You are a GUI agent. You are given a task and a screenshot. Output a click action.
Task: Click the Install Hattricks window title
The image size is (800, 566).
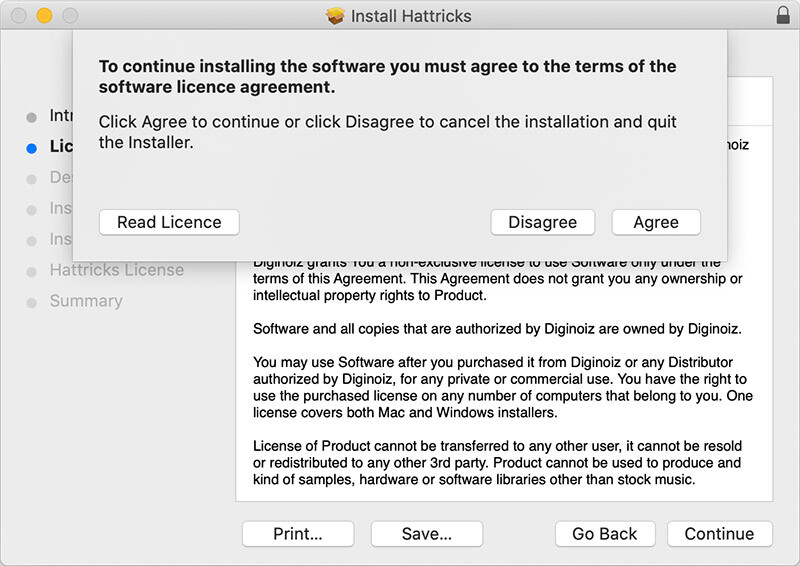pos(410,16)
